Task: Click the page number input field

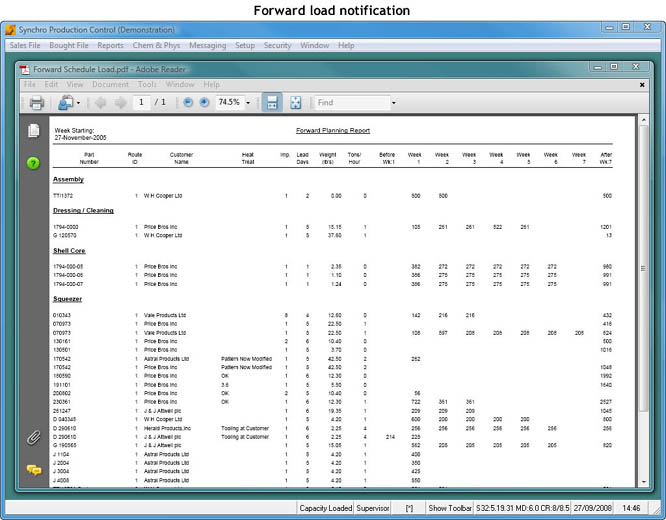Action: pos(141,102)
